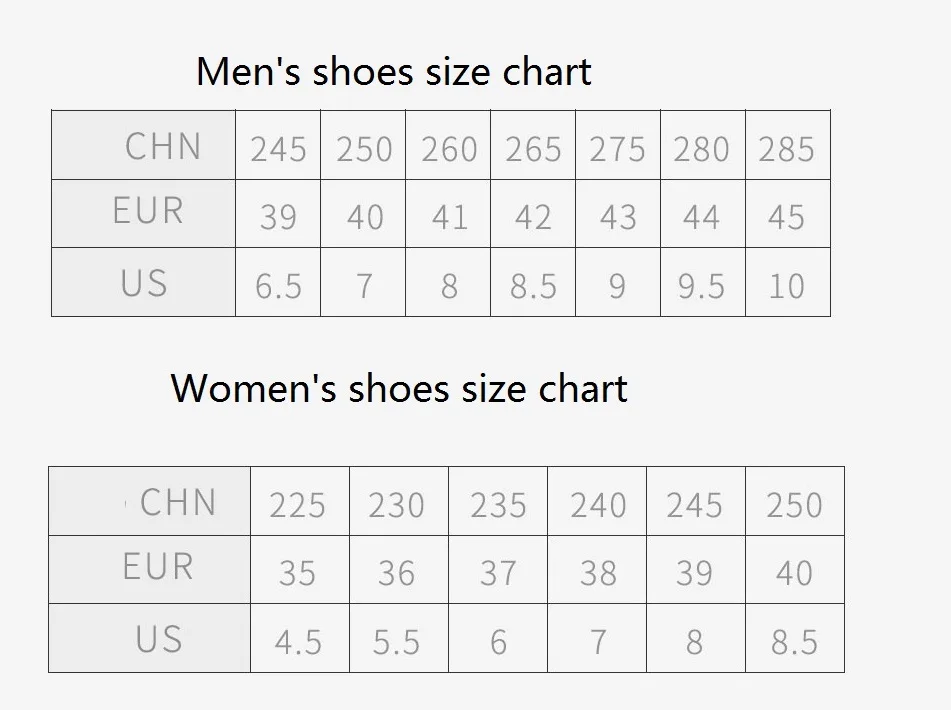Click women's EUR size 37 cell
Image resolution: width=951 pixels, height=710 pixels.
(498, 569)
